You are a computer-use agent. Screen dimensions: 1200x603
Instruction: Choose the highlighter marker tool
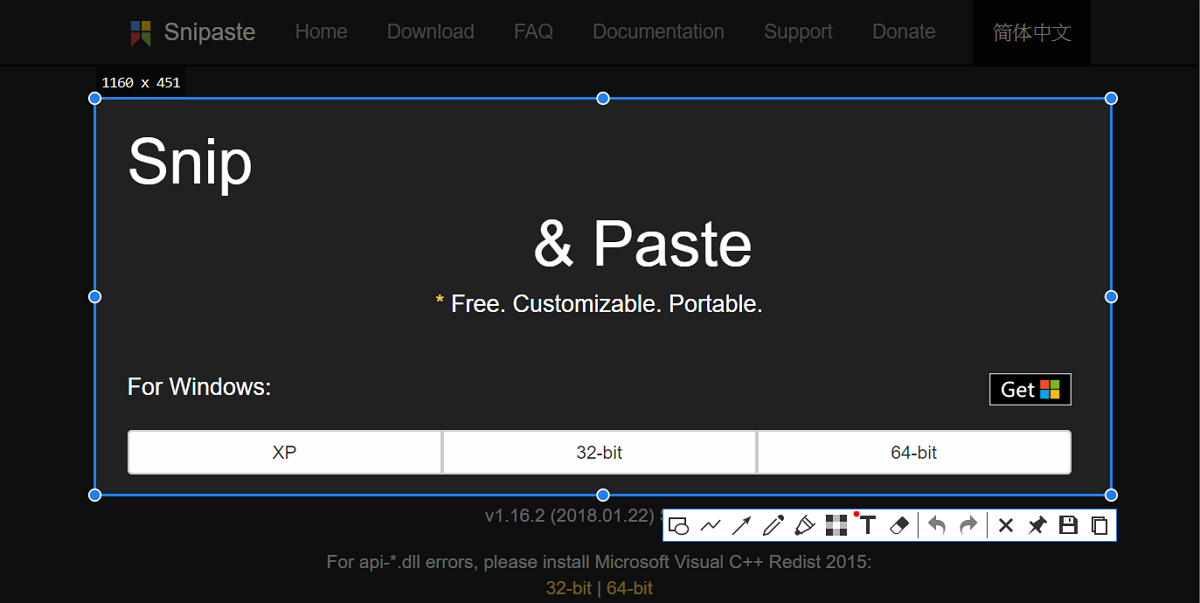[805, 525]
